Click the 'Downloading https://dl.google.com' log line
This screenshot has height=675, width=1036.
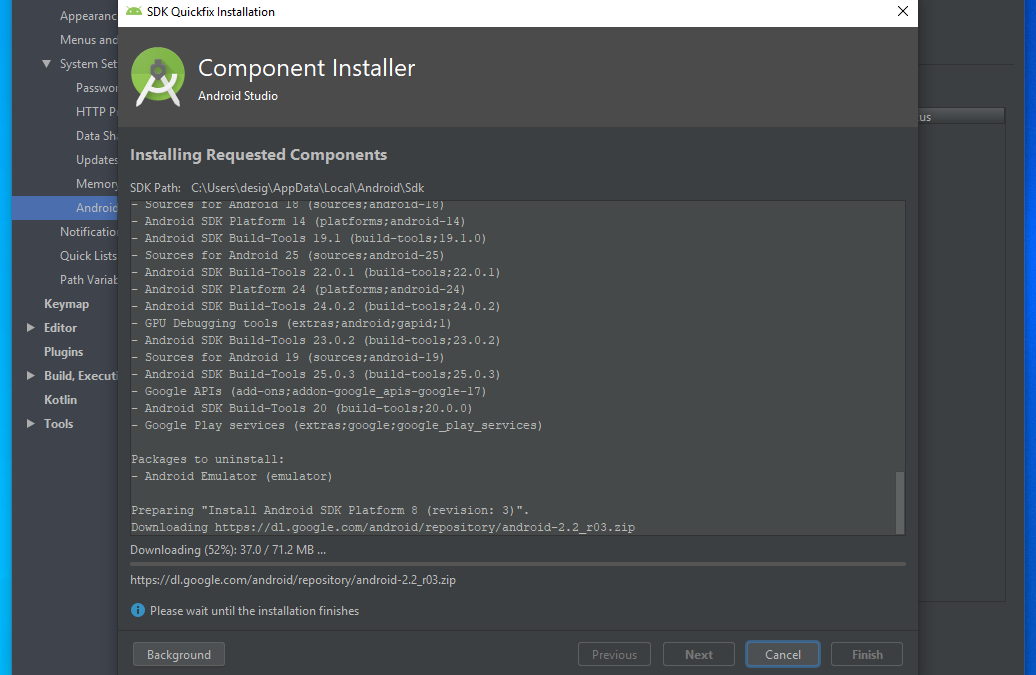[383, 527]
